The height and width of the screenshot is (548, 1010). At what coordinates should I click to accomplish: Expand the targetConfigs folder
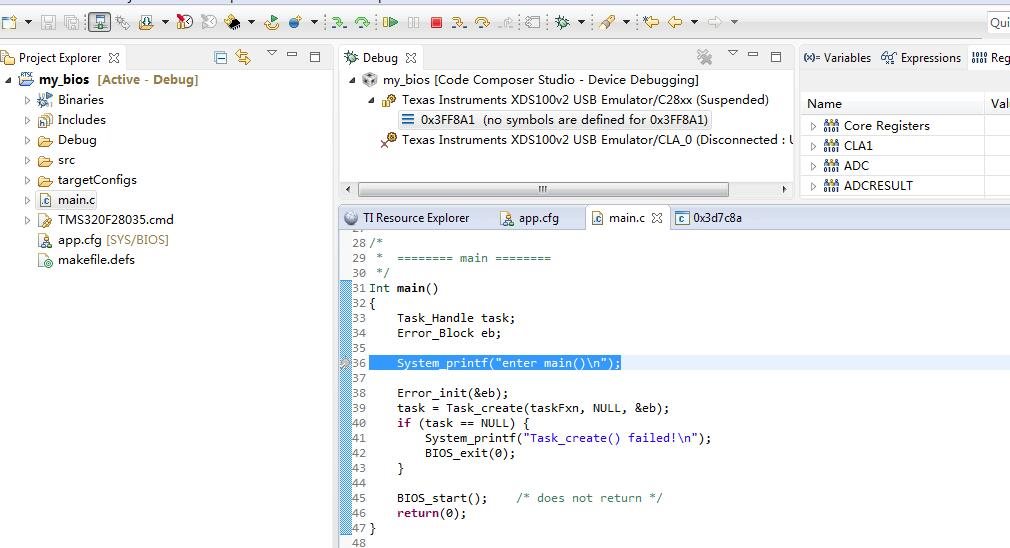tap(27, 180)
